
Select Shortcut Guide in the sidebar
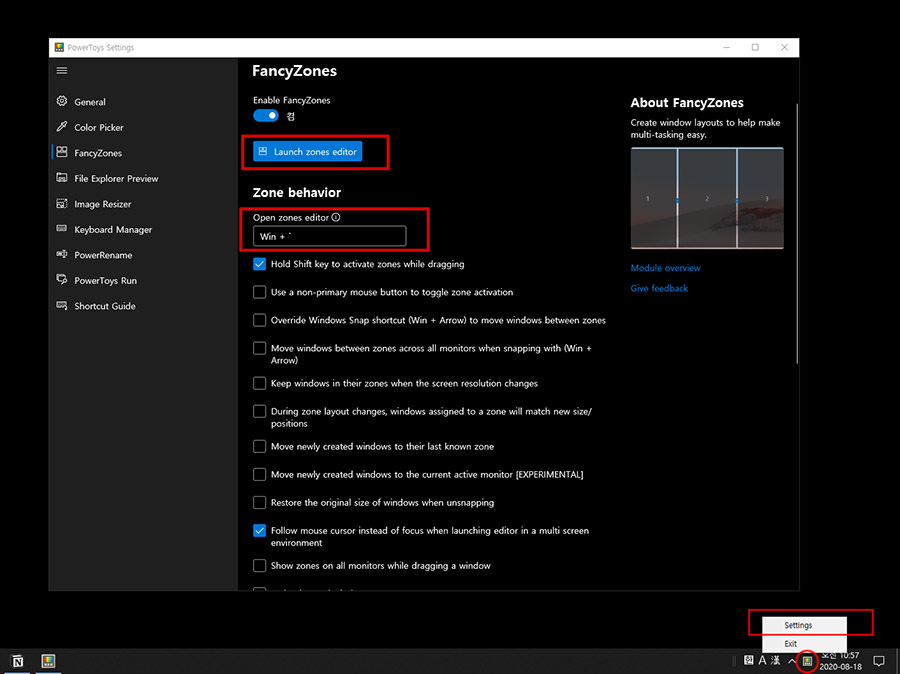tap(105, 306)
